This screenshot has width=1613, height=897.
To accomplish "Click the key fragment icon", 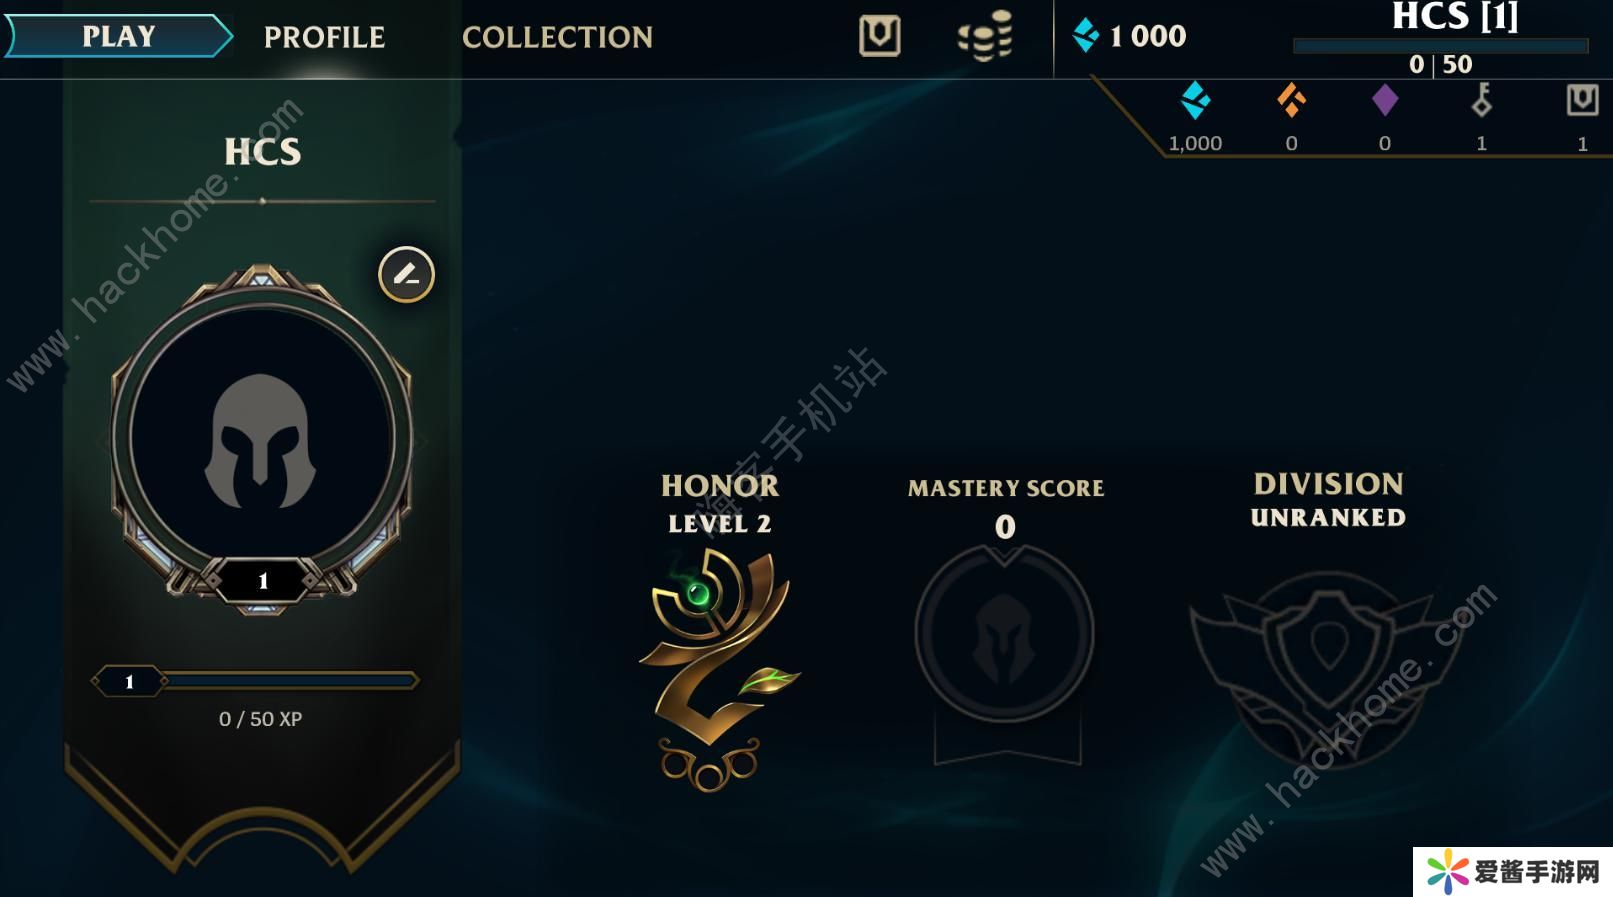I will point(1482,100).
